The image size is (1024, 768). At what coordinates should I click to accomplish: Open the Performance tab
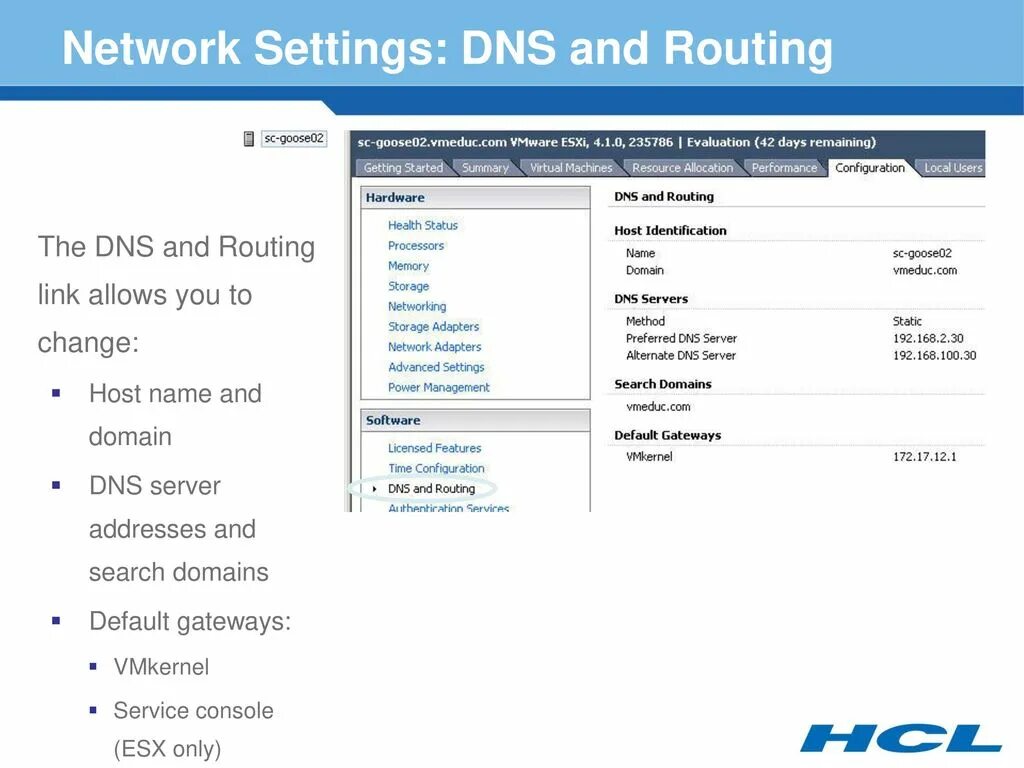click(784, 168)
